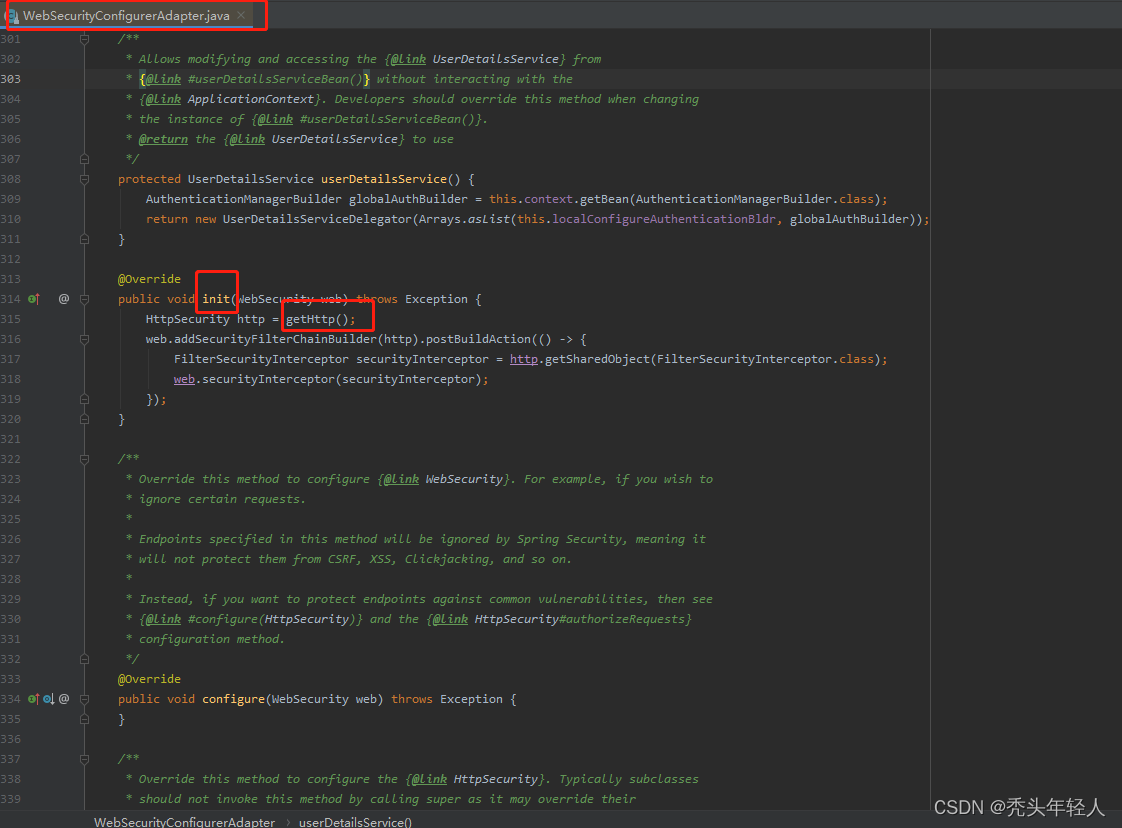The image size is (1122, 828).
Task: Click securityInterceptor variable name on line 317
Action: (x=422, y=359)
